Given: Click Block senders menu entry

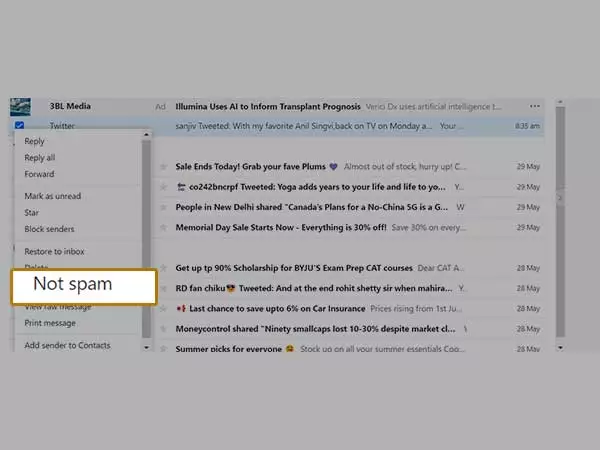Looking at the screenshot, I should tap(49, 229).
